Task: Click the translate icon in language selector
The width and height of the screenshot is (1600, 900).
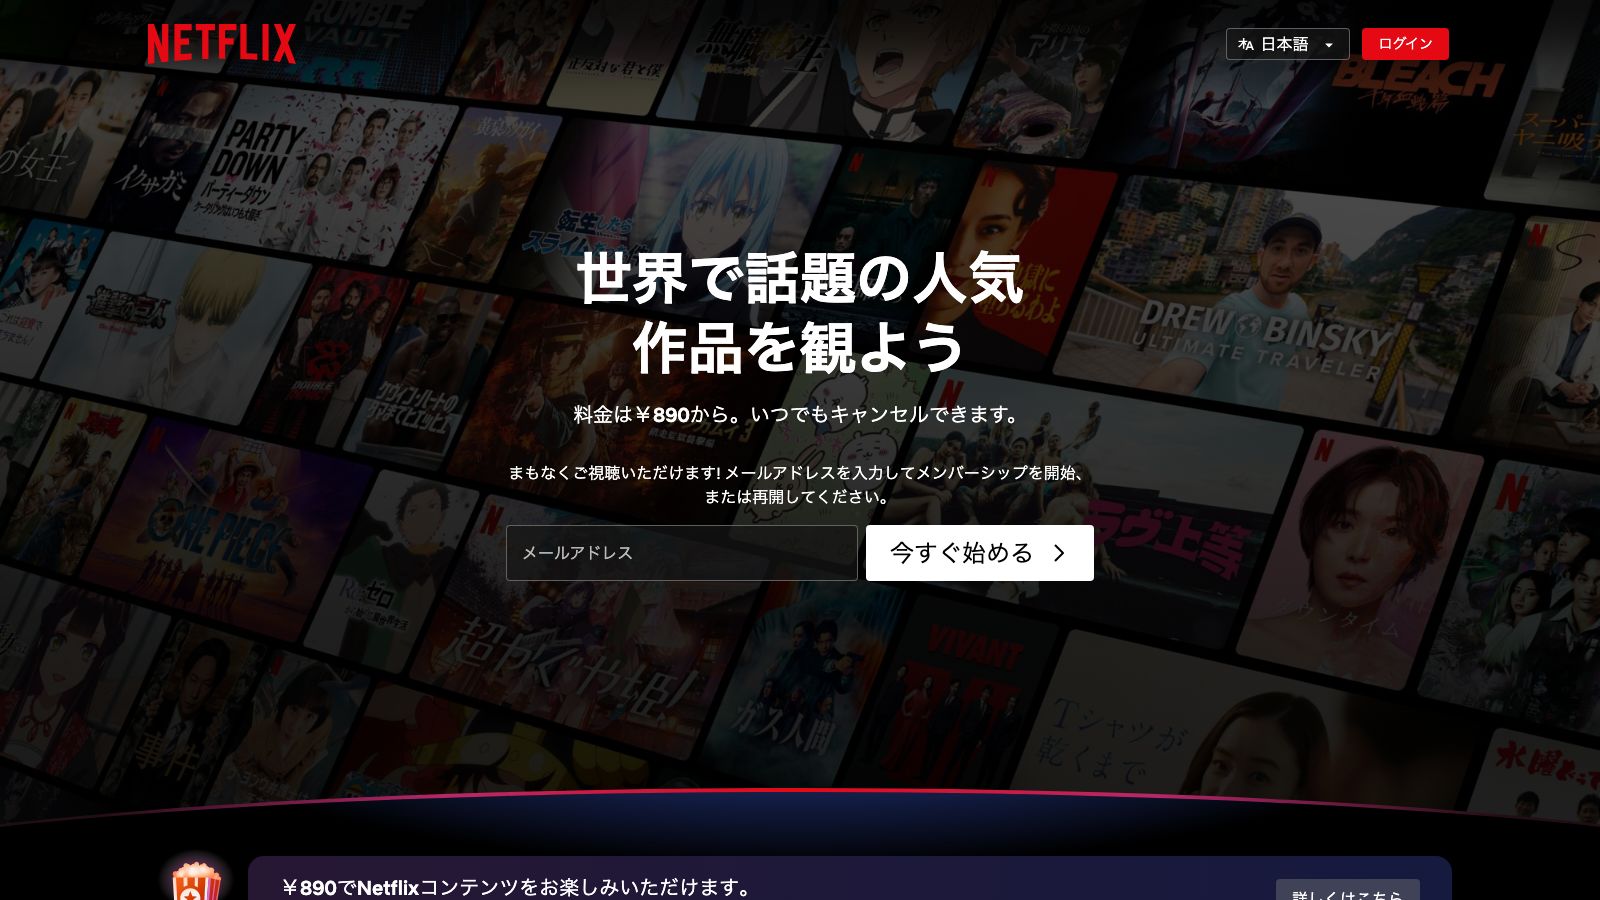Action: click(1246, 44)
